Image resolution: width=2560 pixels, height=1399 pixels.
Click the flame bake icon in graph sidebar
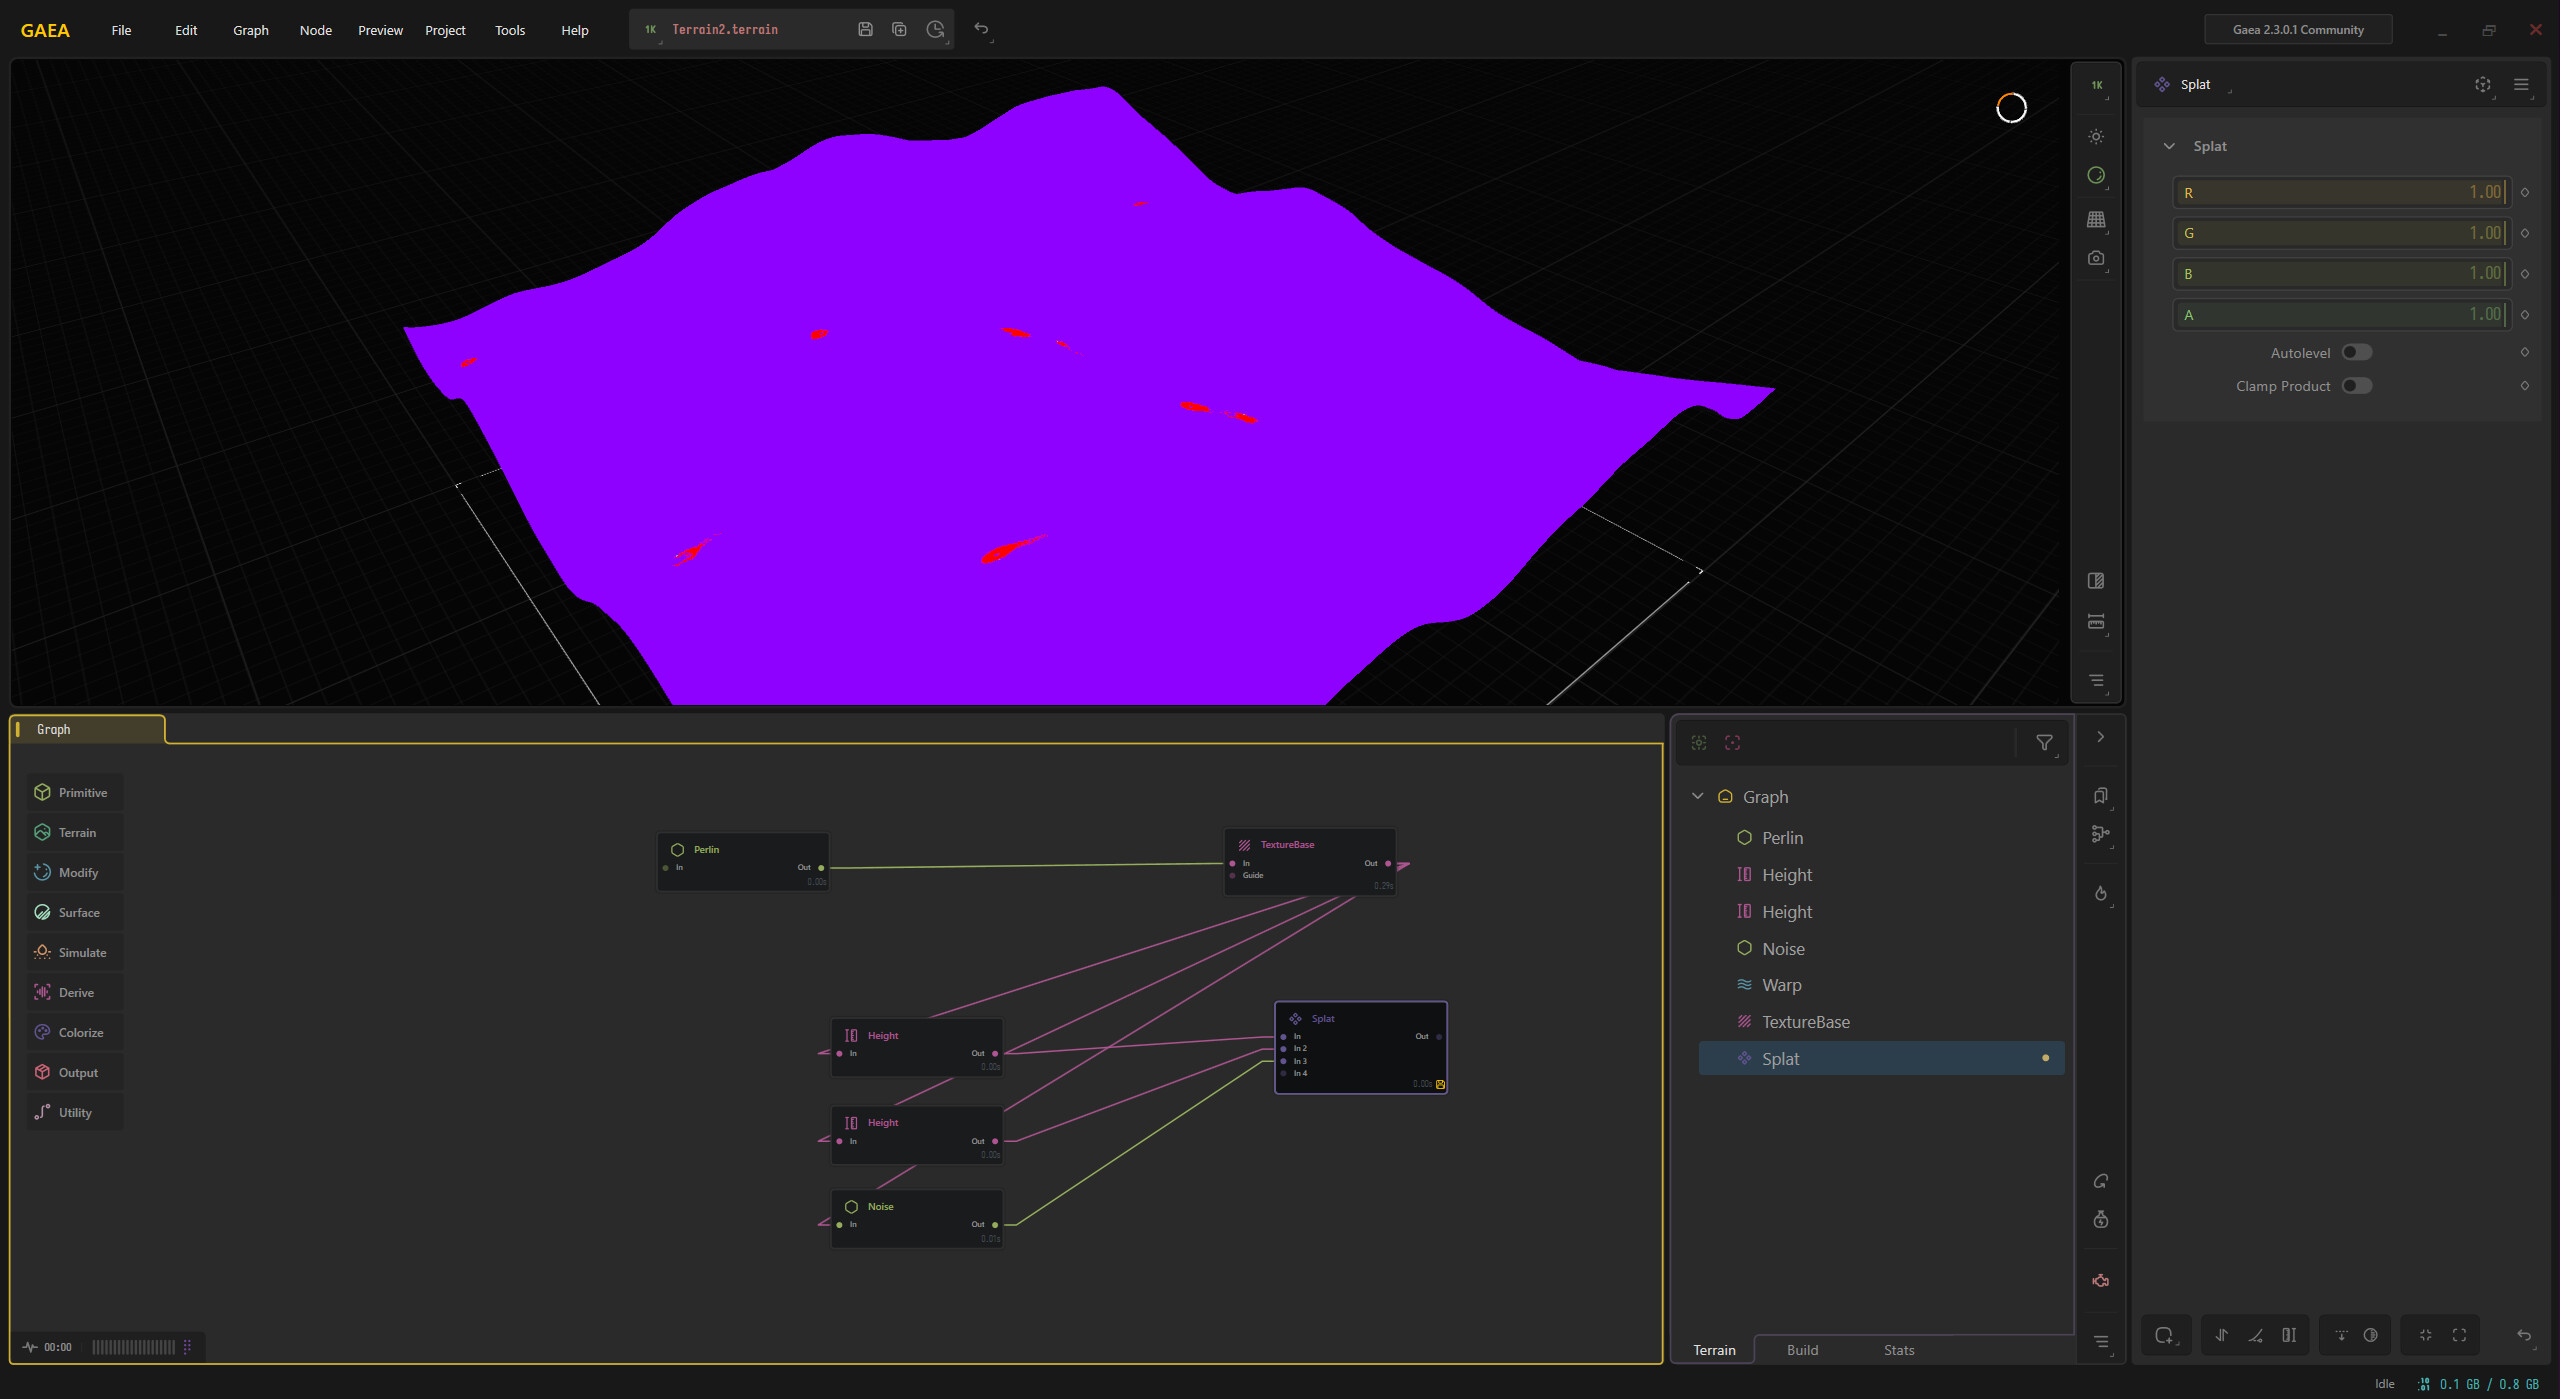(2100, 893)
